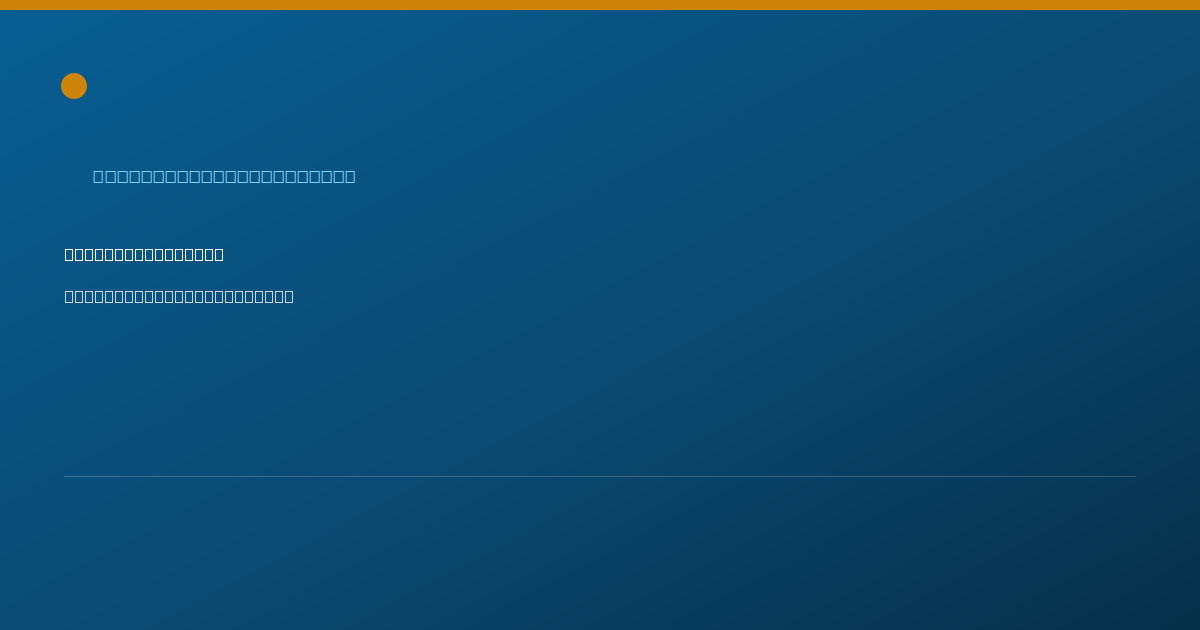Click the orange bar along the top edge
1200x630 pixels.
(x=600, y=5)
